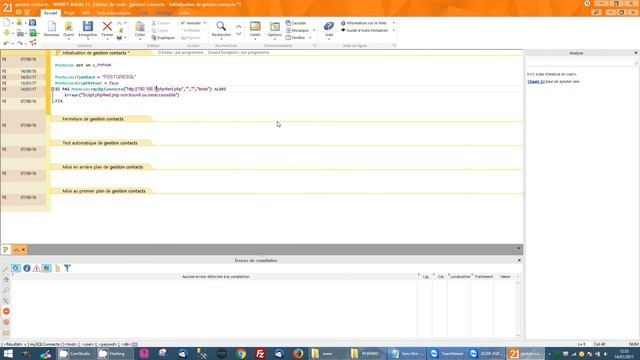Switch to TeamViewer taskbar button

pos(447,354)
